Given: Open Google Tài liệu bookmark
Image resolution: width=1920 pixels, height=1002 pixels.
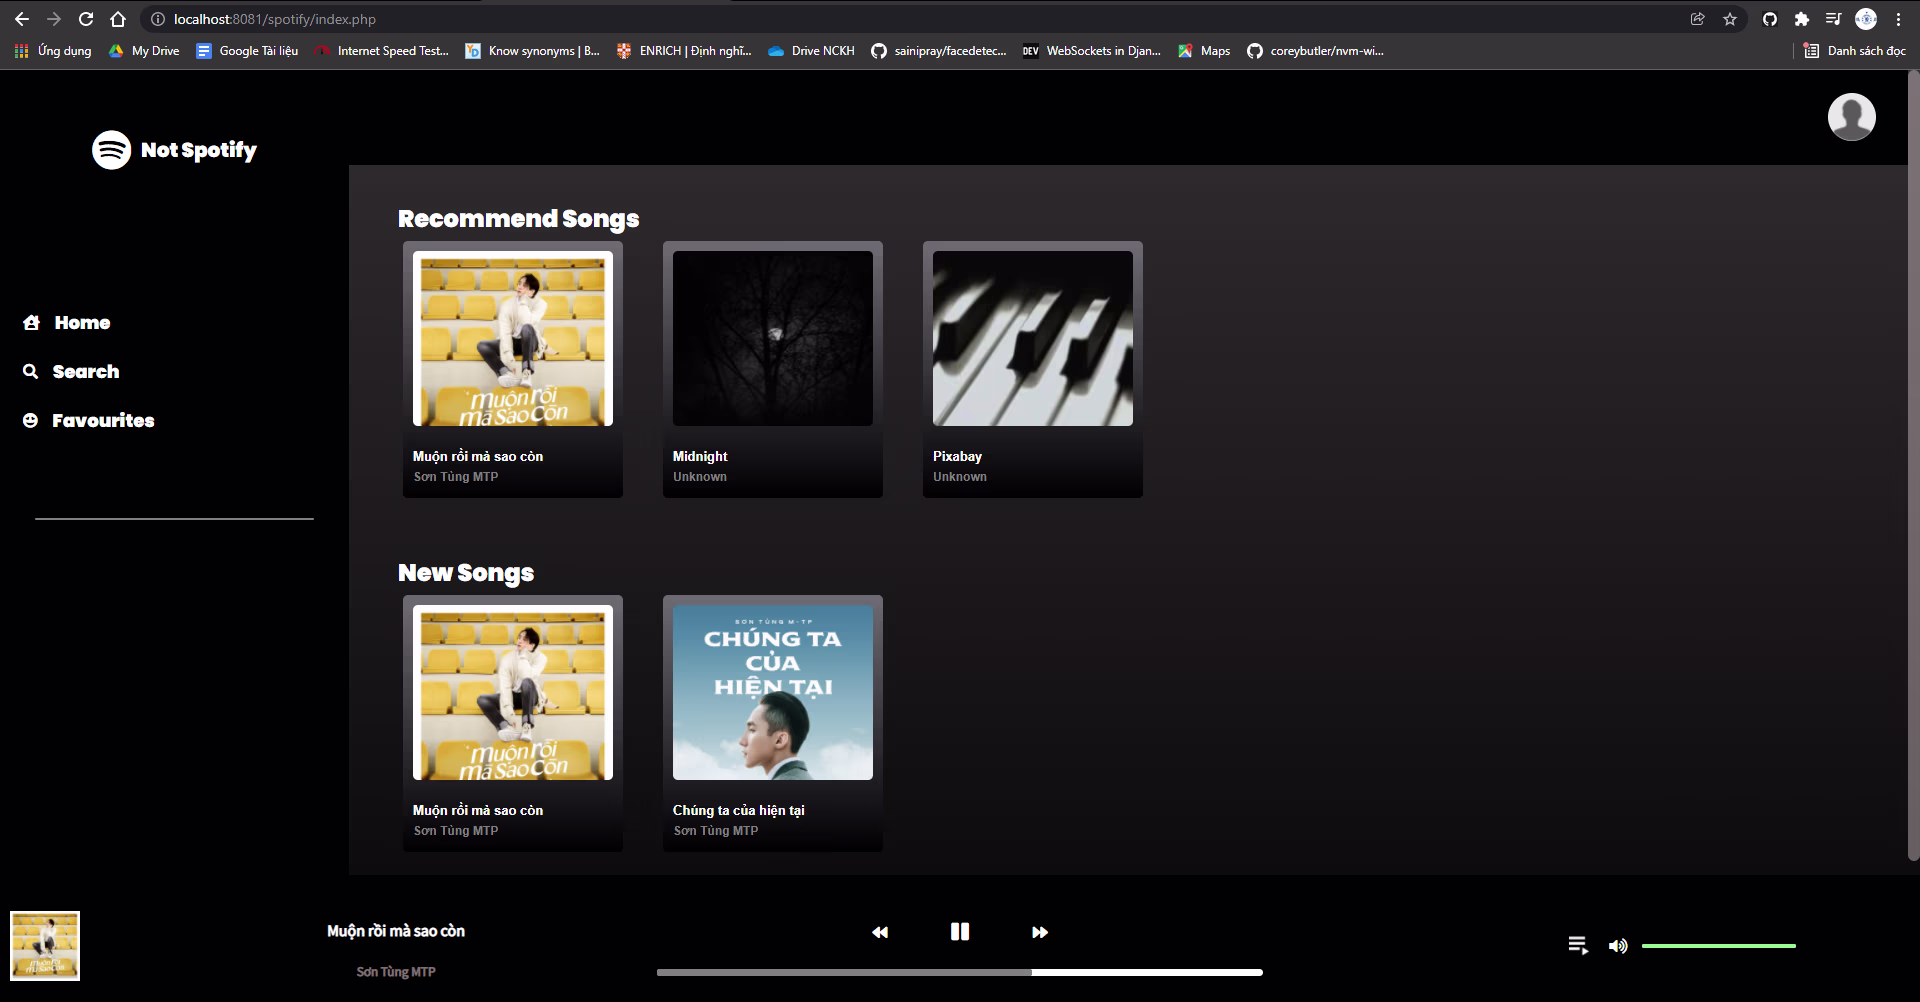Looking at the screenshot, I should 247,51.
